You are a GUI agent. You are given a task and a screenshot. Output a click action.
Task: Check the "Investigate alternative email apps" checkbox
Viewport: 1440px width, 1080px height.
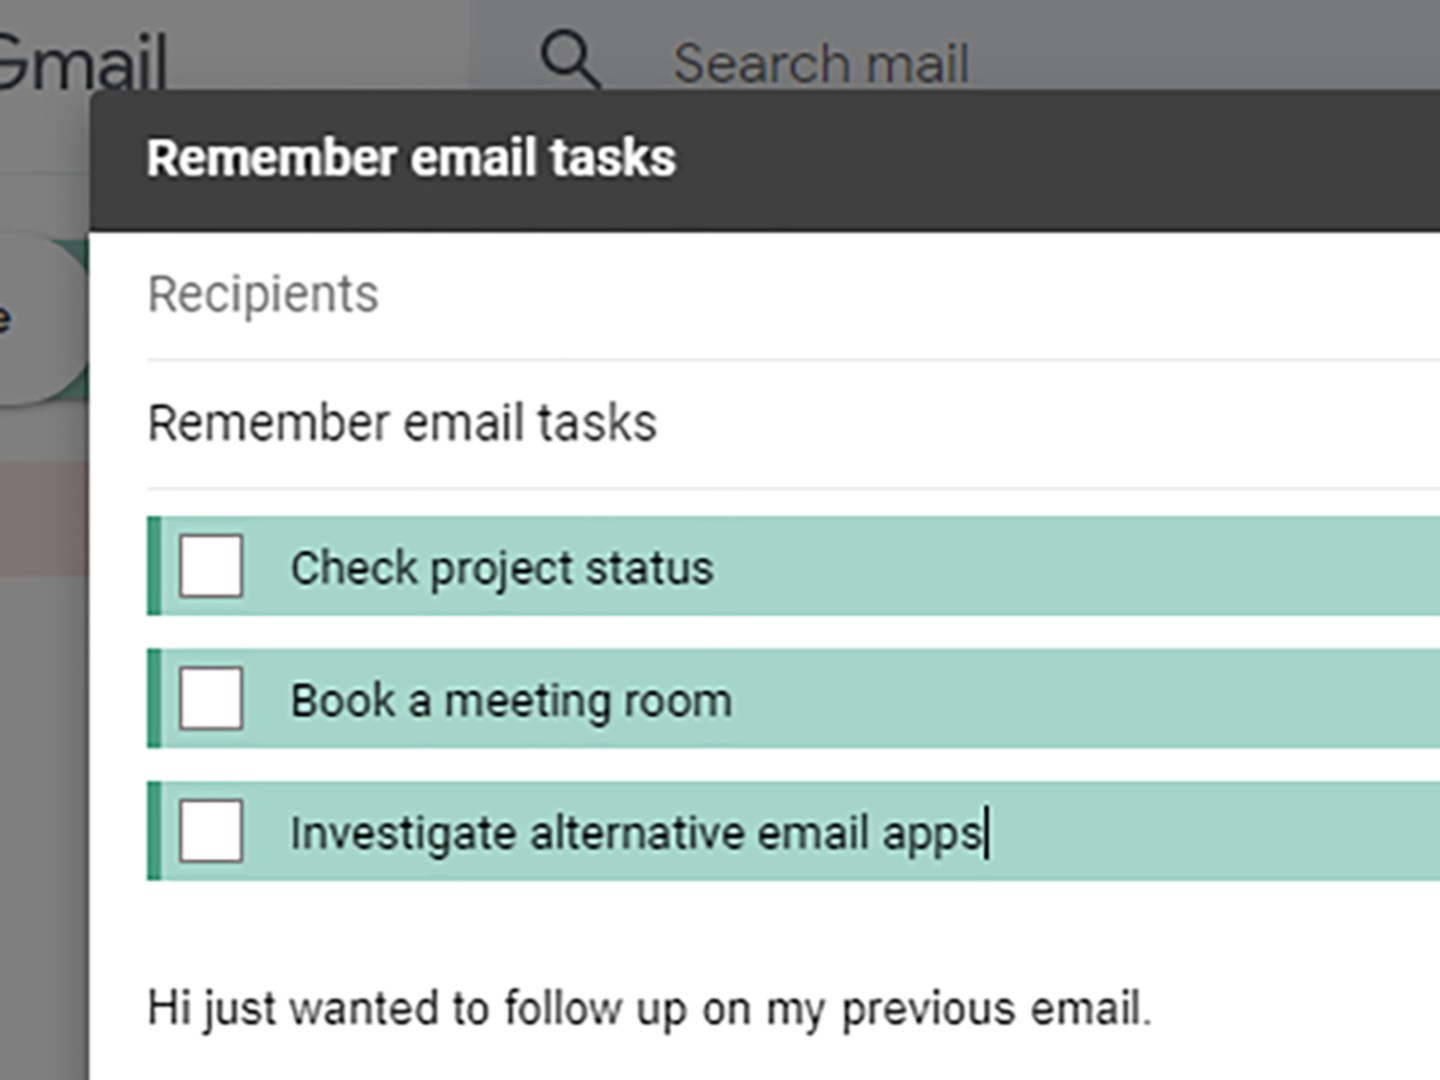pyautogui.click(x=210, y=831)
